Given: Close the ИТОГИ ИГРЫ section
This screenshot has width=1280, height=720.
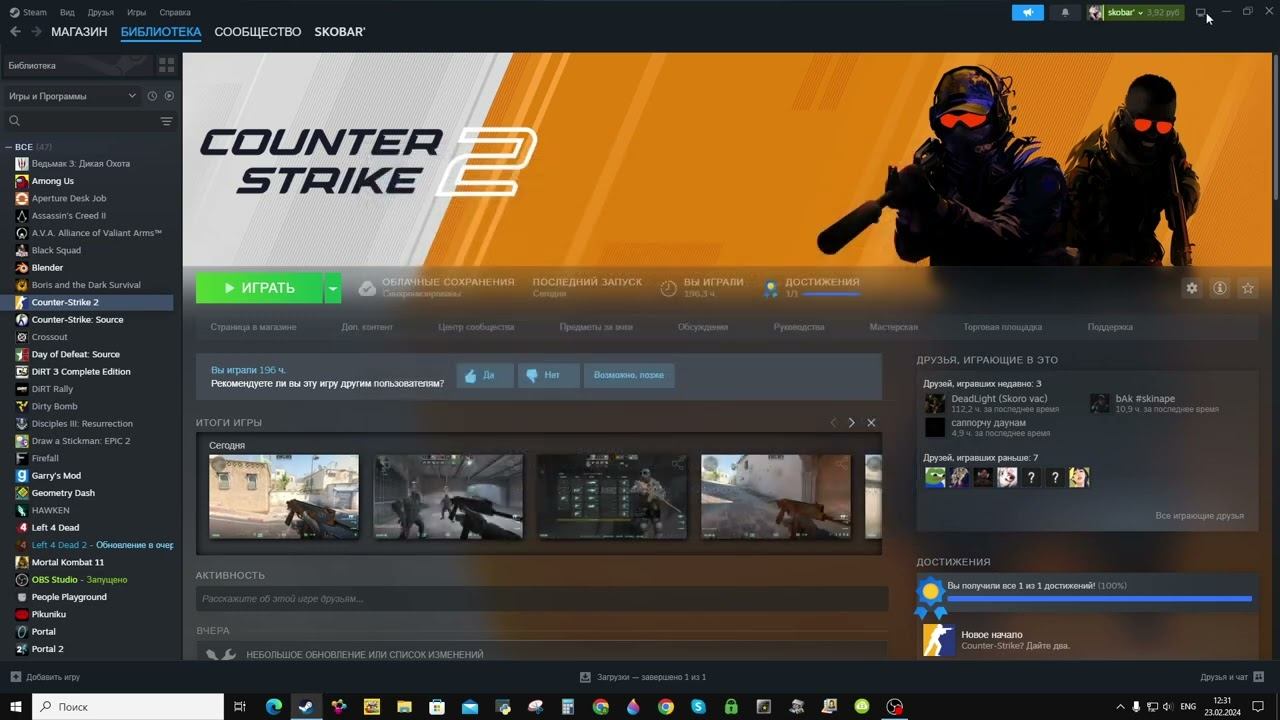Looking at the screenshot, I should coord(871,423).
